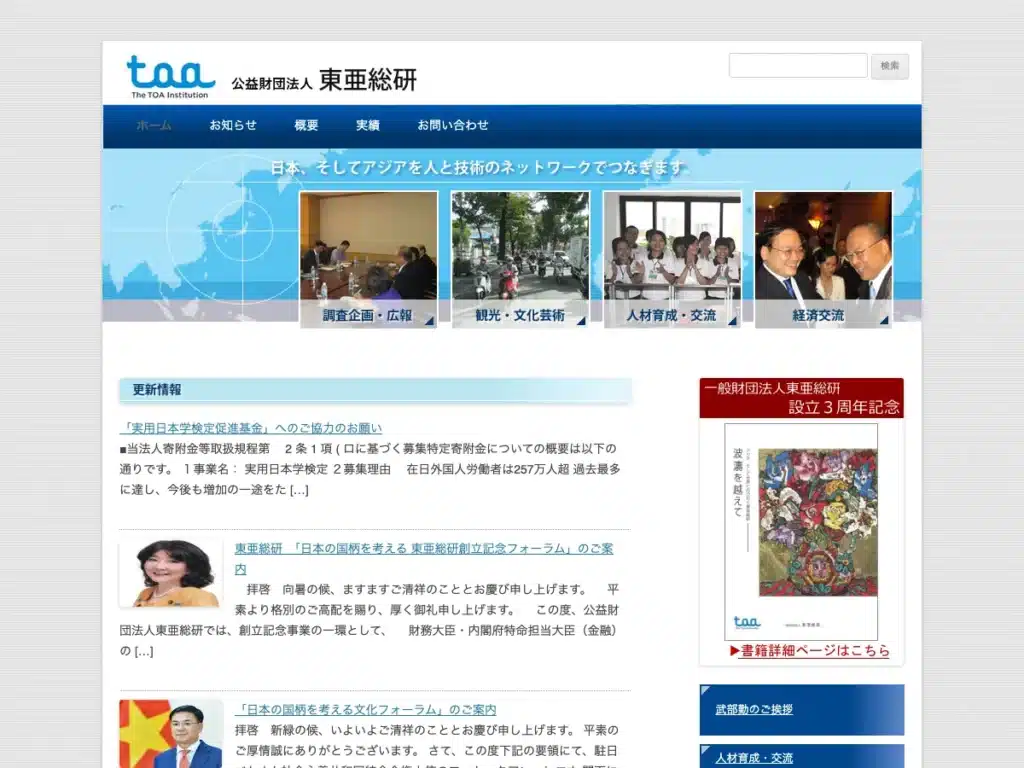Open 「実用日本学検定促進基金」へのご協力のお願い article
Screen dimensions: 1024x768
[251, 428]
